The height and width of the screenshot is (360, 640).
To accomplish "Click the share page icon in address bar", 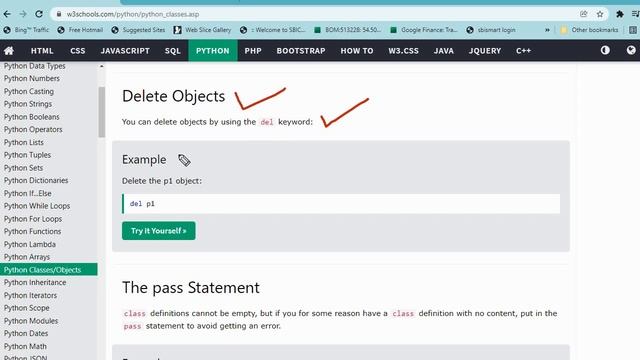I will click(x=584, y=14).
